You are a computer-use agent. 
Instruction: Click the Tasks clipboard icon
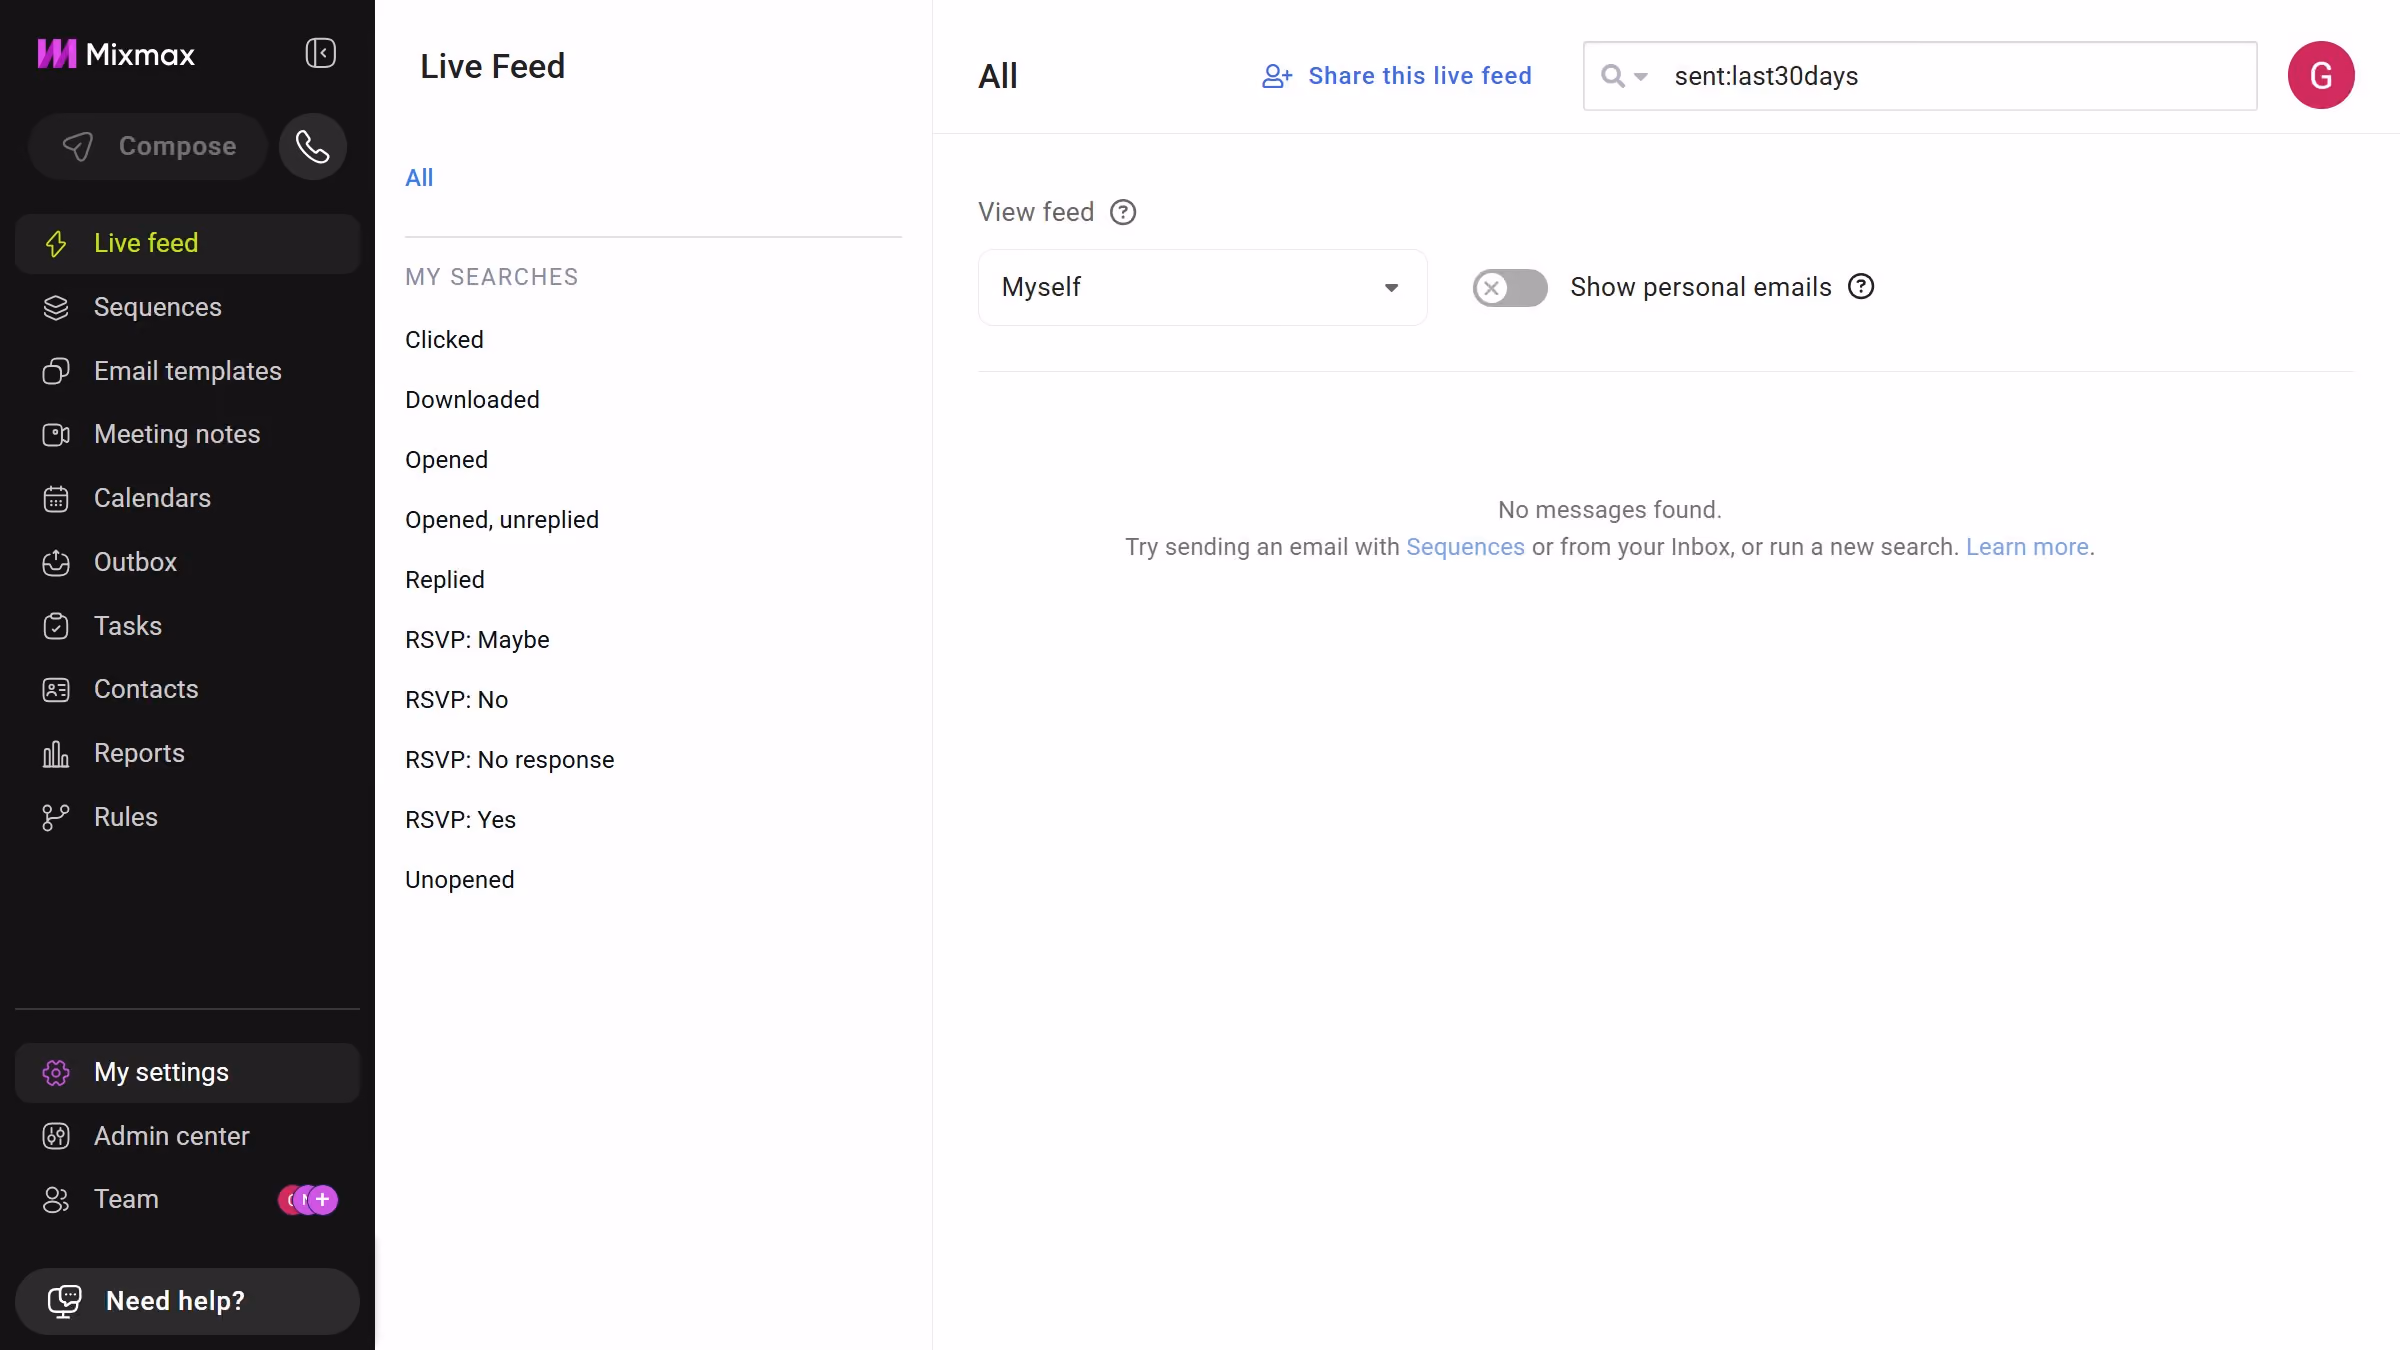click(56, 626)
